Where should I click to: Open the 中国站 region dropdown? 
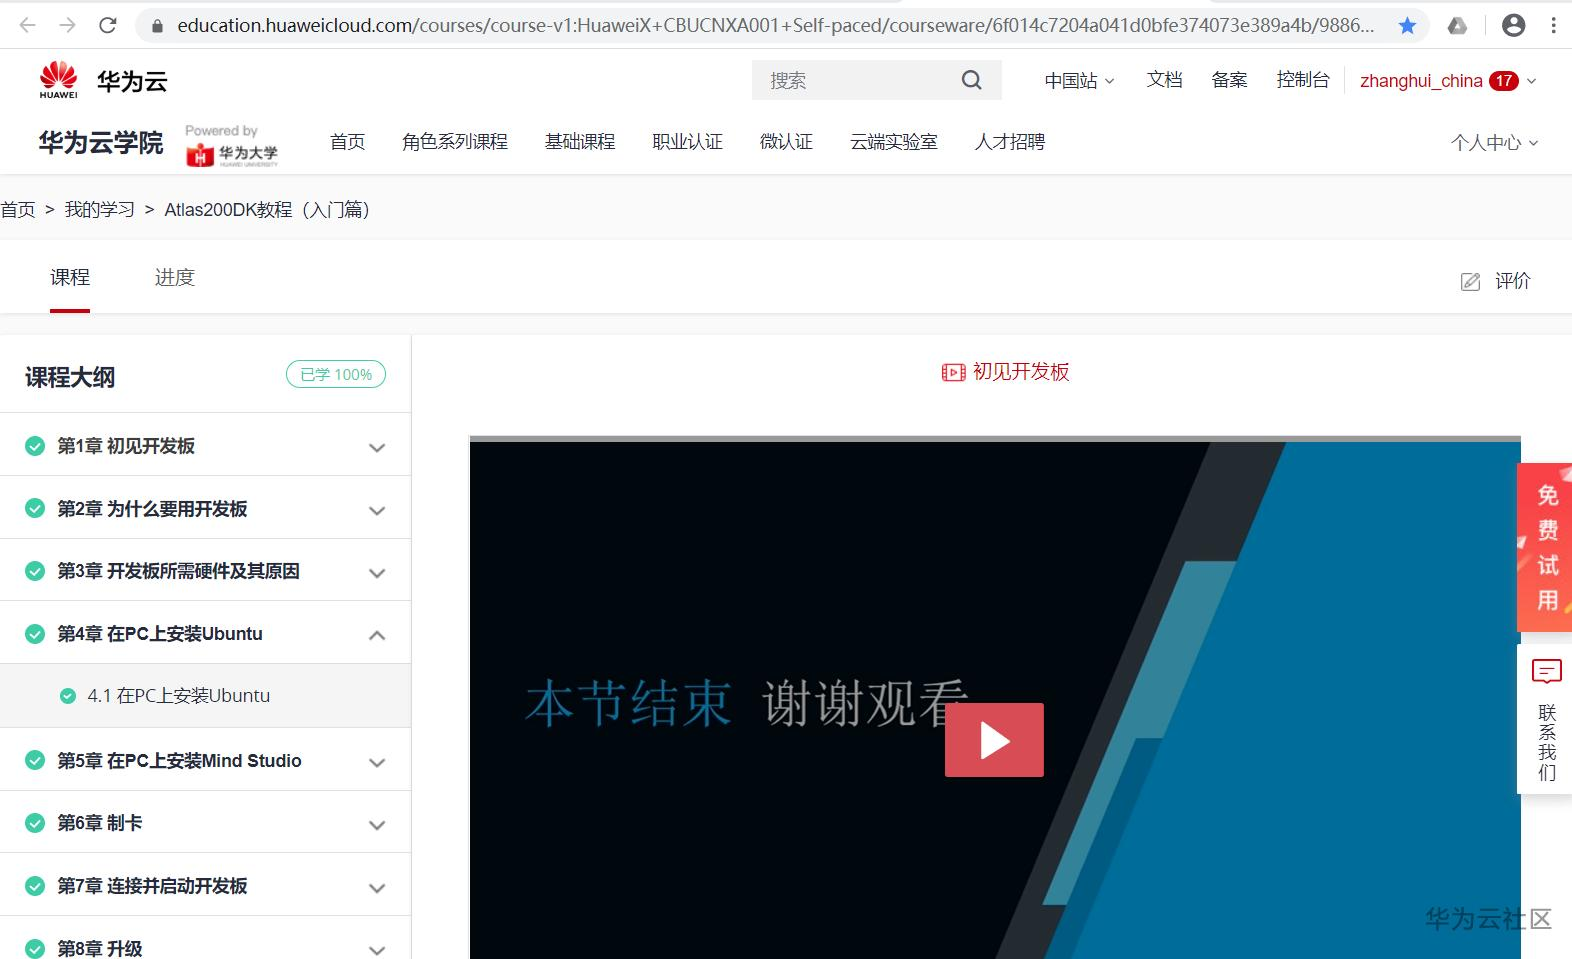click(1079, 81)
